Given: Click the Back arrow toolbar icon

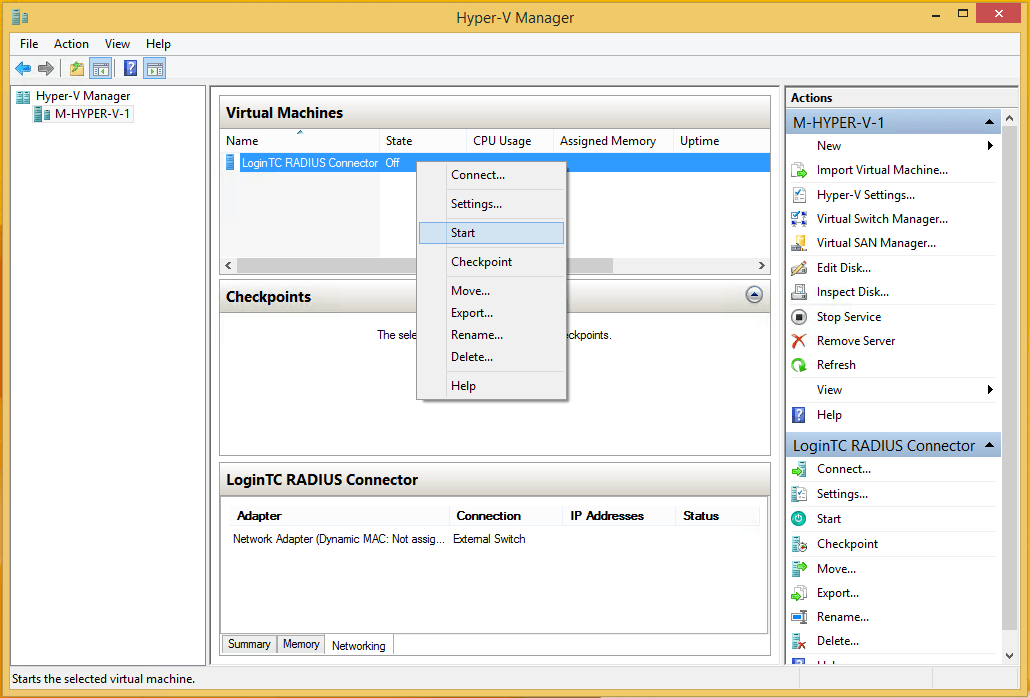Looking at the screenshot, I should tap(23, 68).
